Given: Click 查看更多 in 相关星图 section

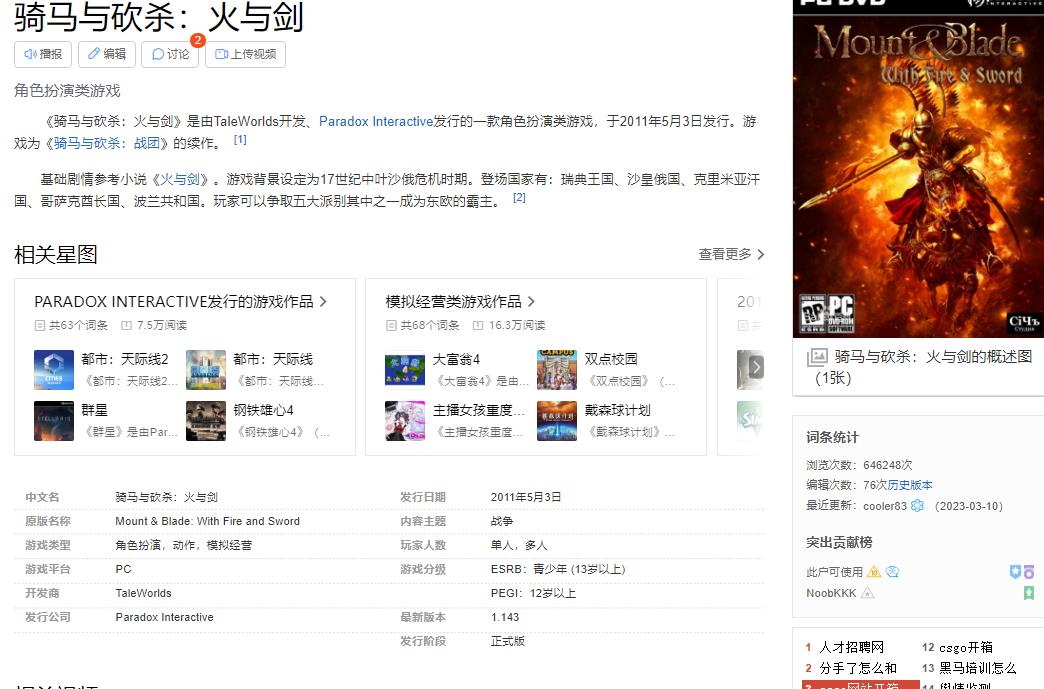Looking at the screenshot, I should [x=731, y=254].
